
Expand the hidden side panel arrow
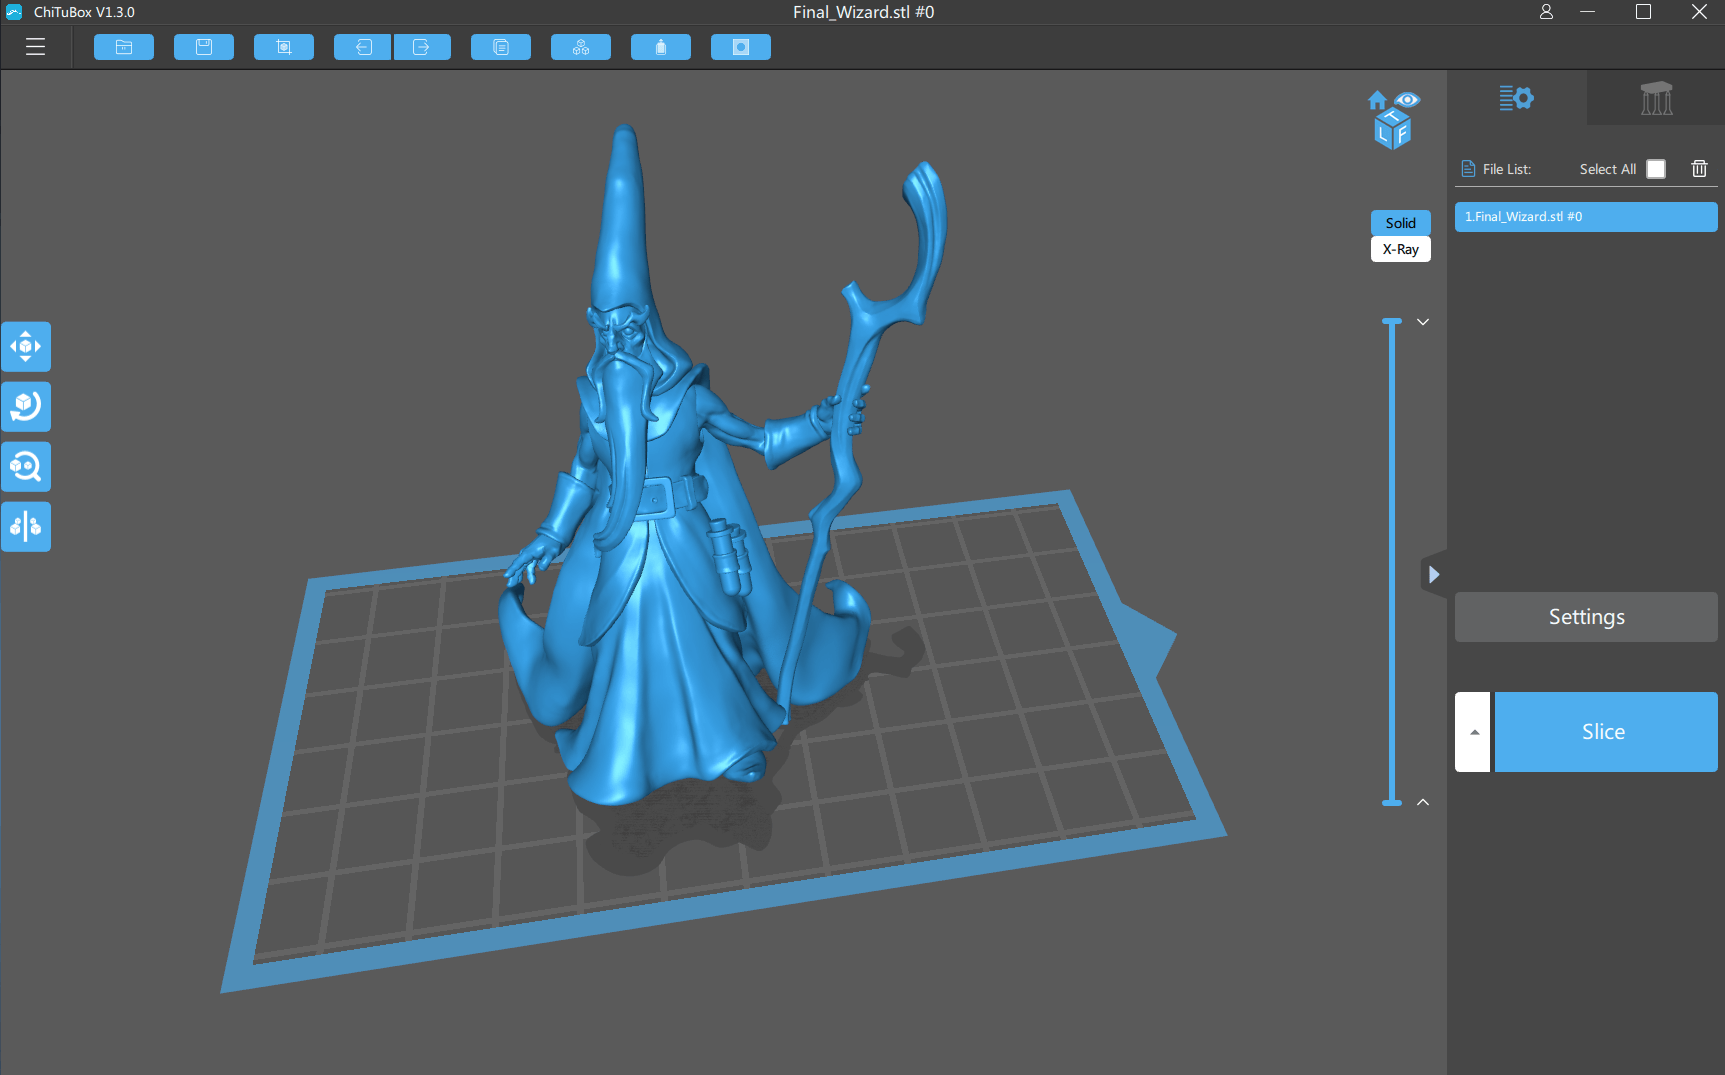1435,574
